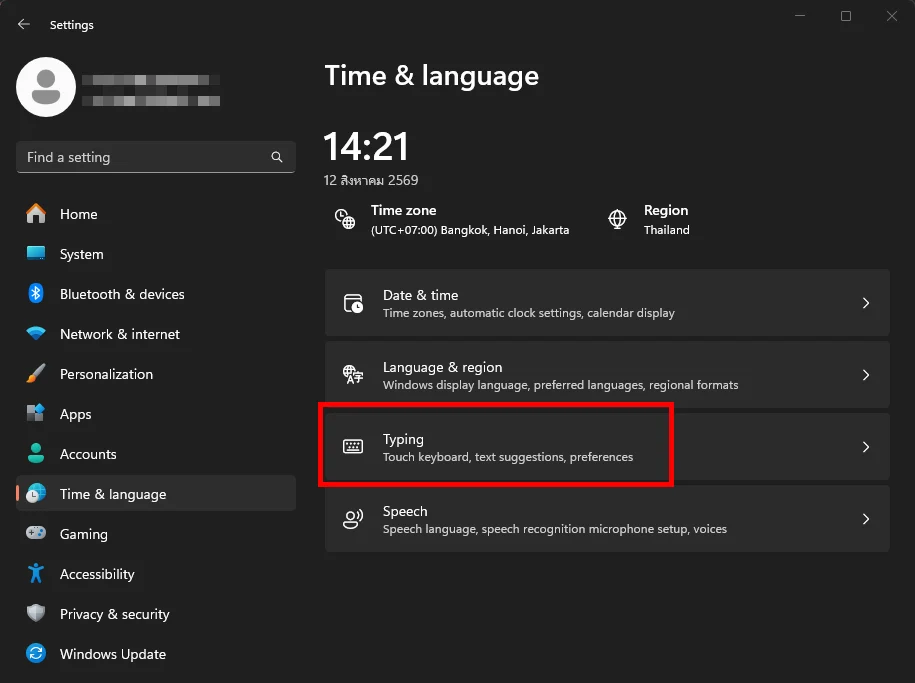Click the Accounts person icon
The image size is (915, 683).
point(36,454)
